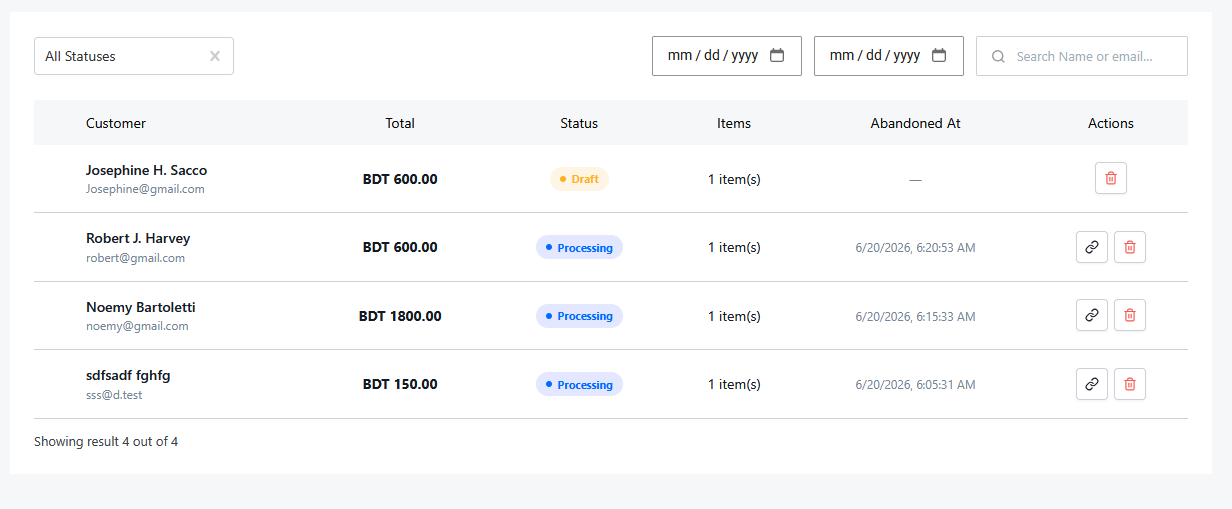Open calendar picker in first date field
This screenshot has width=1232, height=509.
pyautogui.click(x=777, y=55)
